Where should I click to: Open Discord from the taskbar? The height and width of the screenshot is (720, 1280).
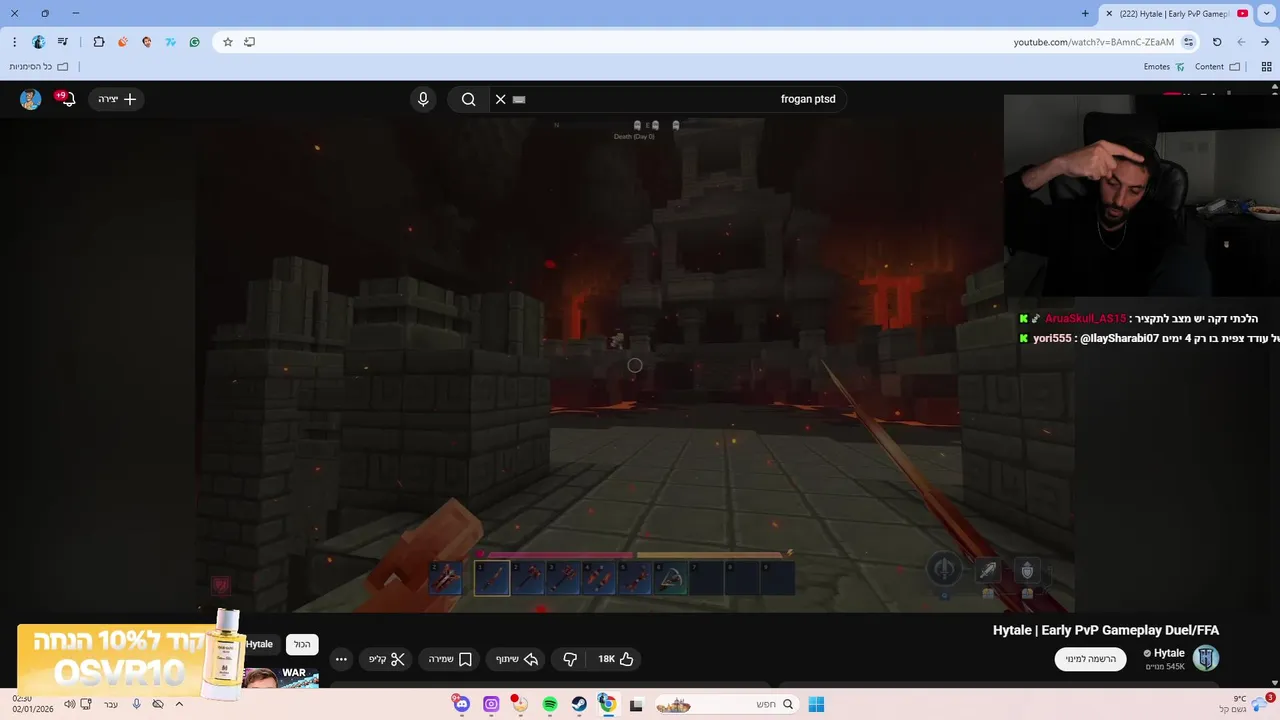(x=461, y=704)
